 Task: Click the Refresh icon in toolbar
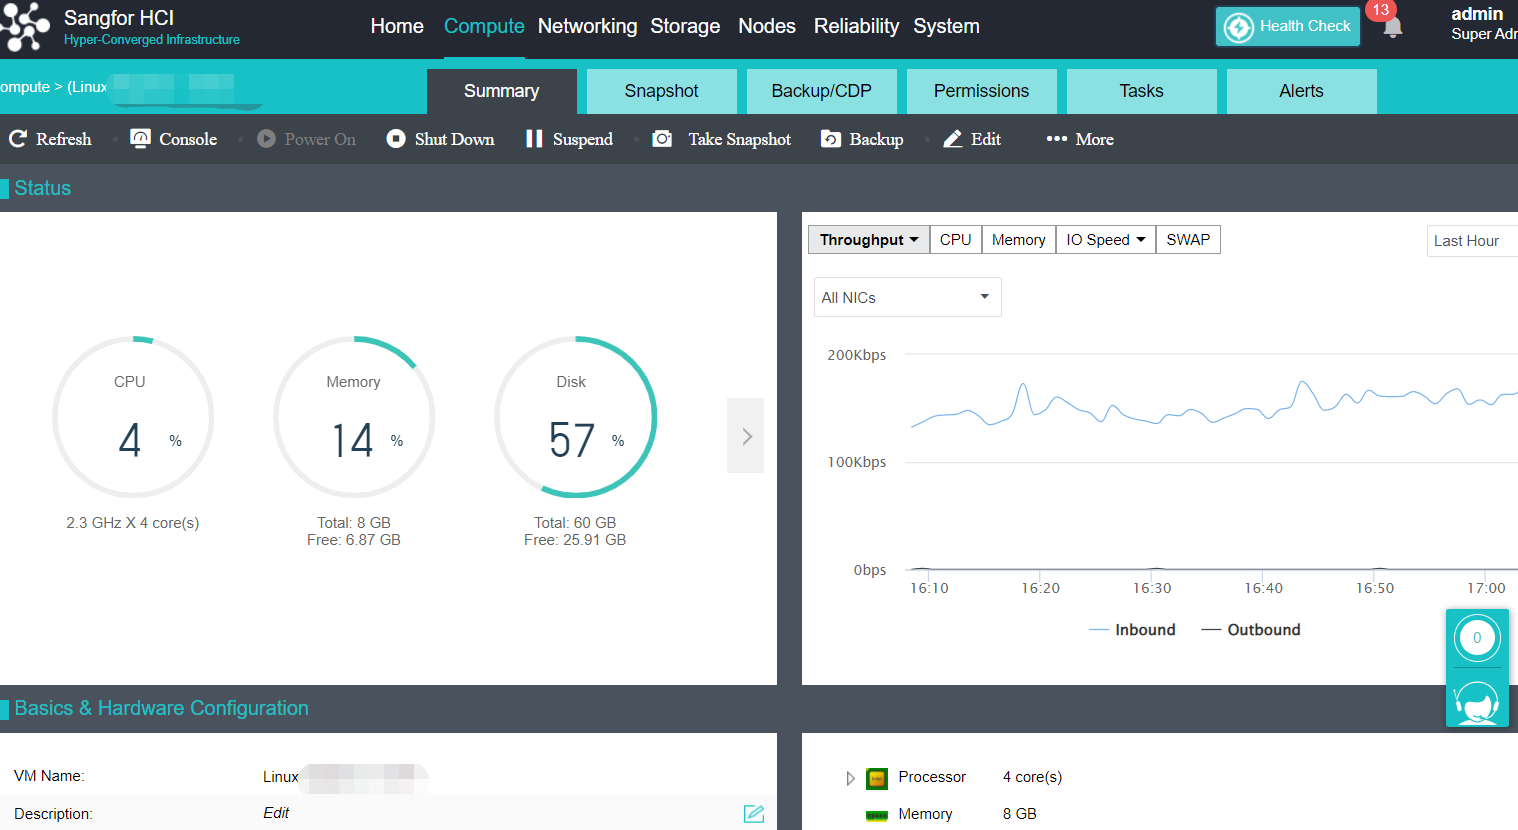point(18,139)
